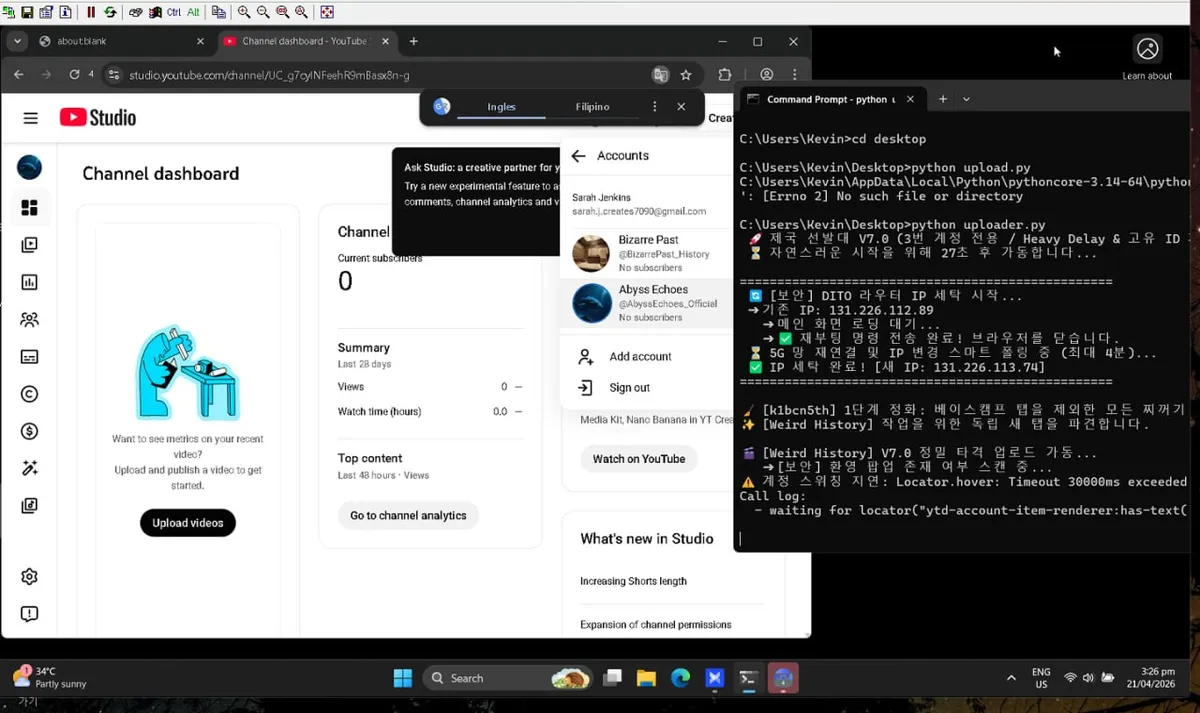Close the Google Translate popup
1200x713 pixels.
click(681, 106)
